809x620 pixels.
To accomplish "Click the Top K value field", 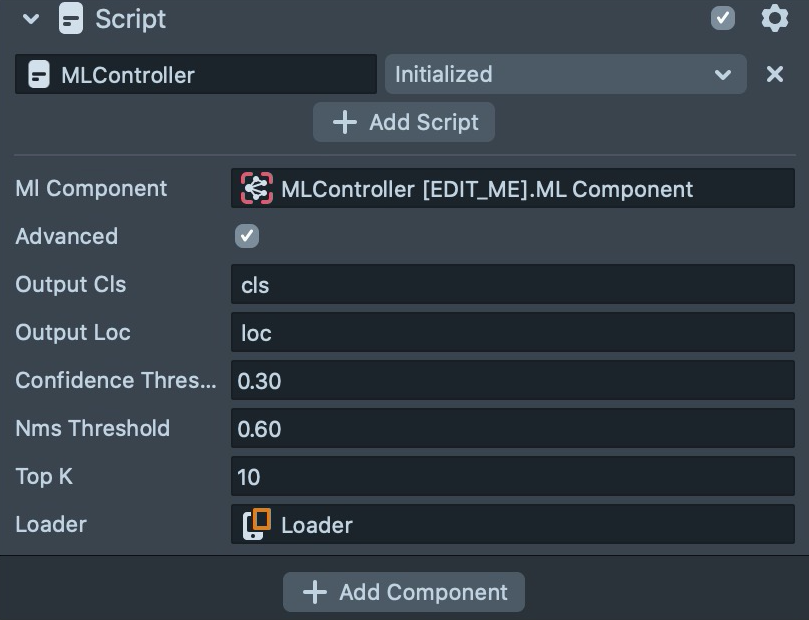I will tap(512, 477).
